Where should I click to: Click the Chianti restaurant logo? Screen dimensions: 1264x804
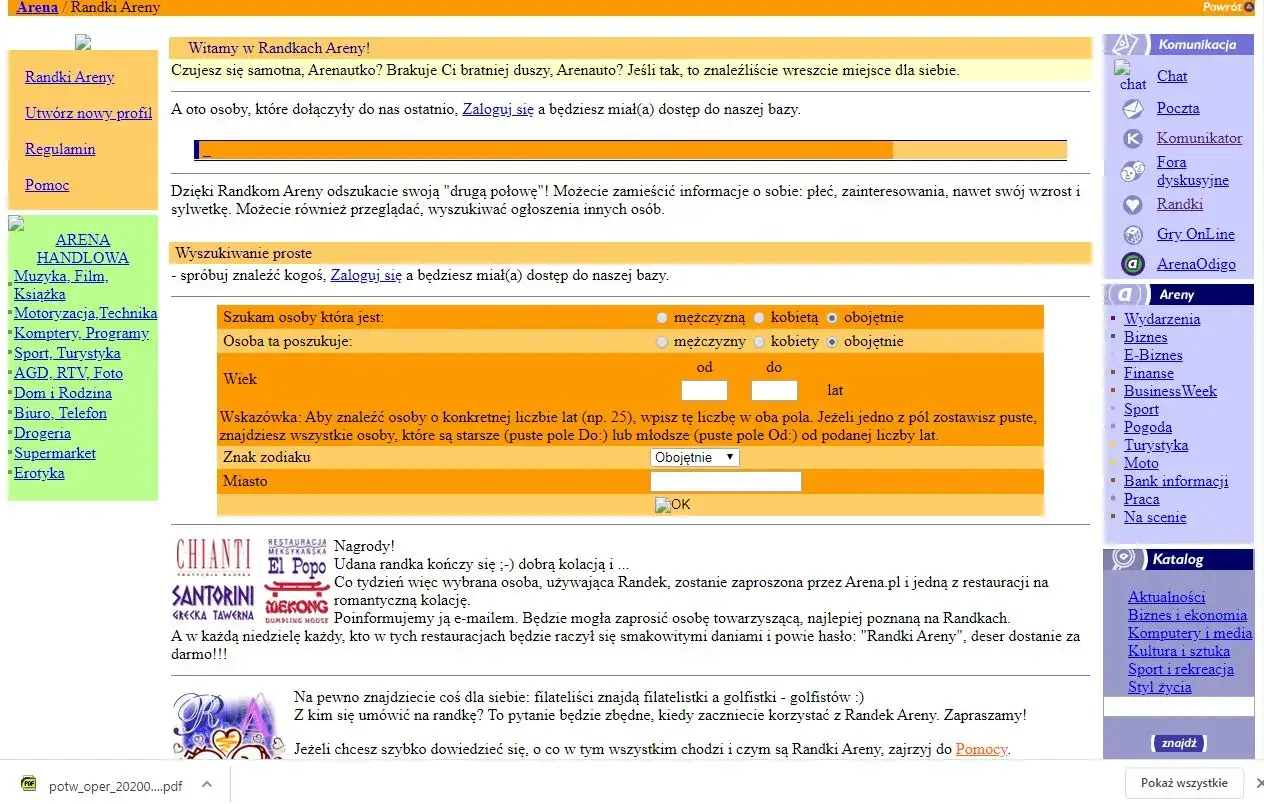click(x=214, y=558)
